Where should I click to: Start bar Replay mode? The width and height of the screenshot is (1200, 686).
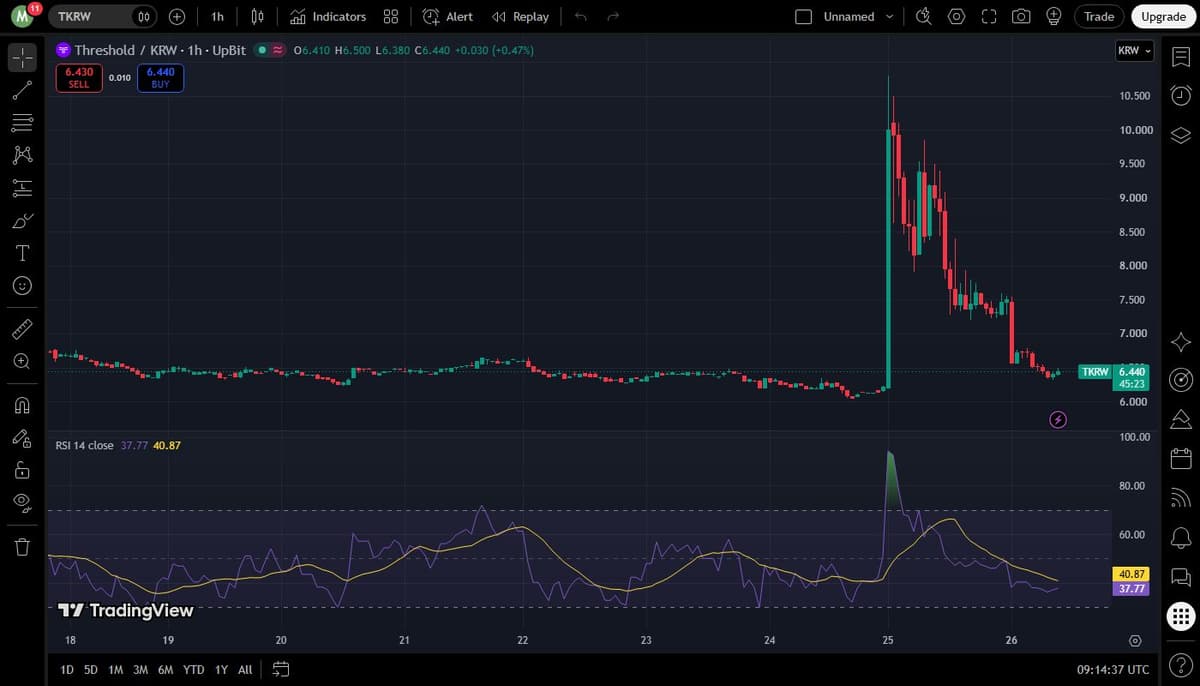(520, 16)
